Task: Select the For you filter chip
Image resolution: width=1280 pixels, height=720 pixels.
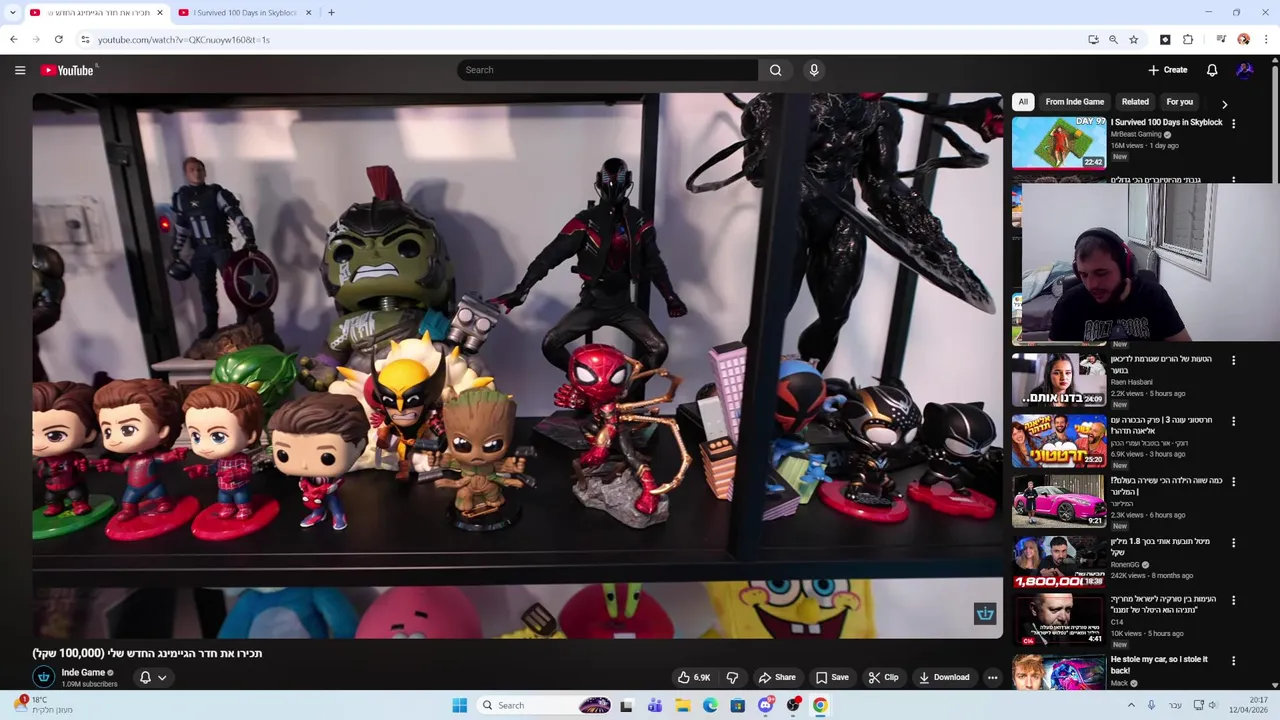Action: tap(1179, 102)
